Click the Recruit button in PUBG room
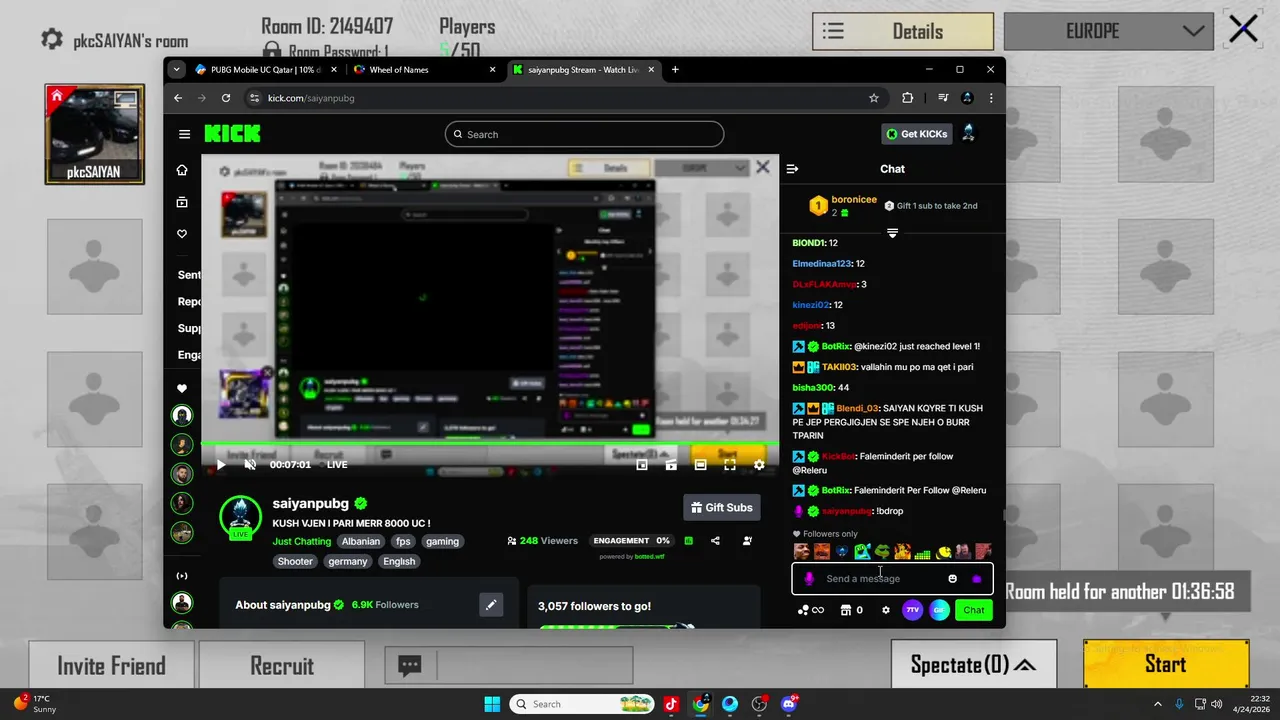 click(x=282, y=666)
